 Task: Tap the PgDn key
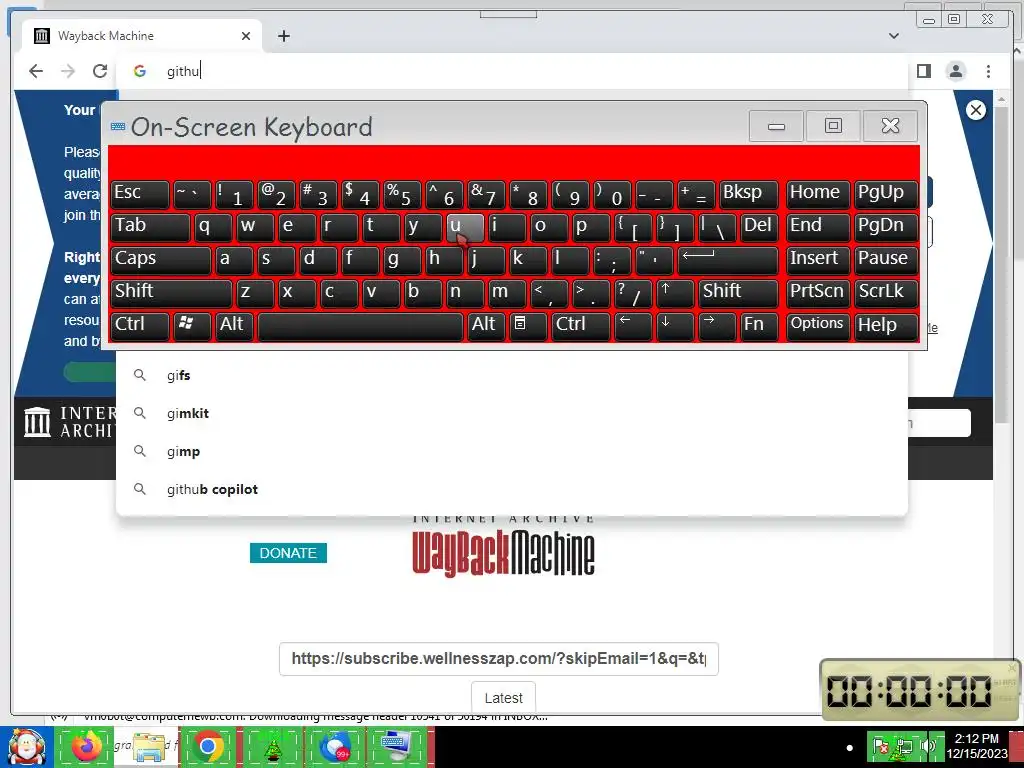click(886, 227)
